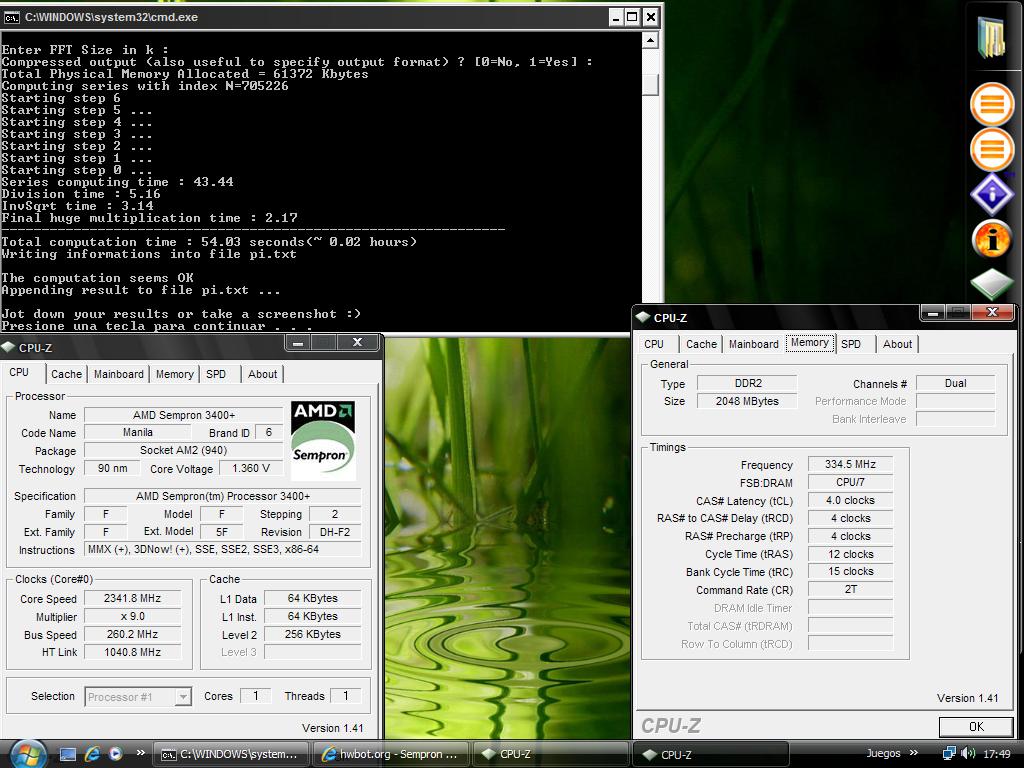Switch to cmd.exe taskbar button
This screenshot has height=768, width=1024.
click(x=231, y=754)
